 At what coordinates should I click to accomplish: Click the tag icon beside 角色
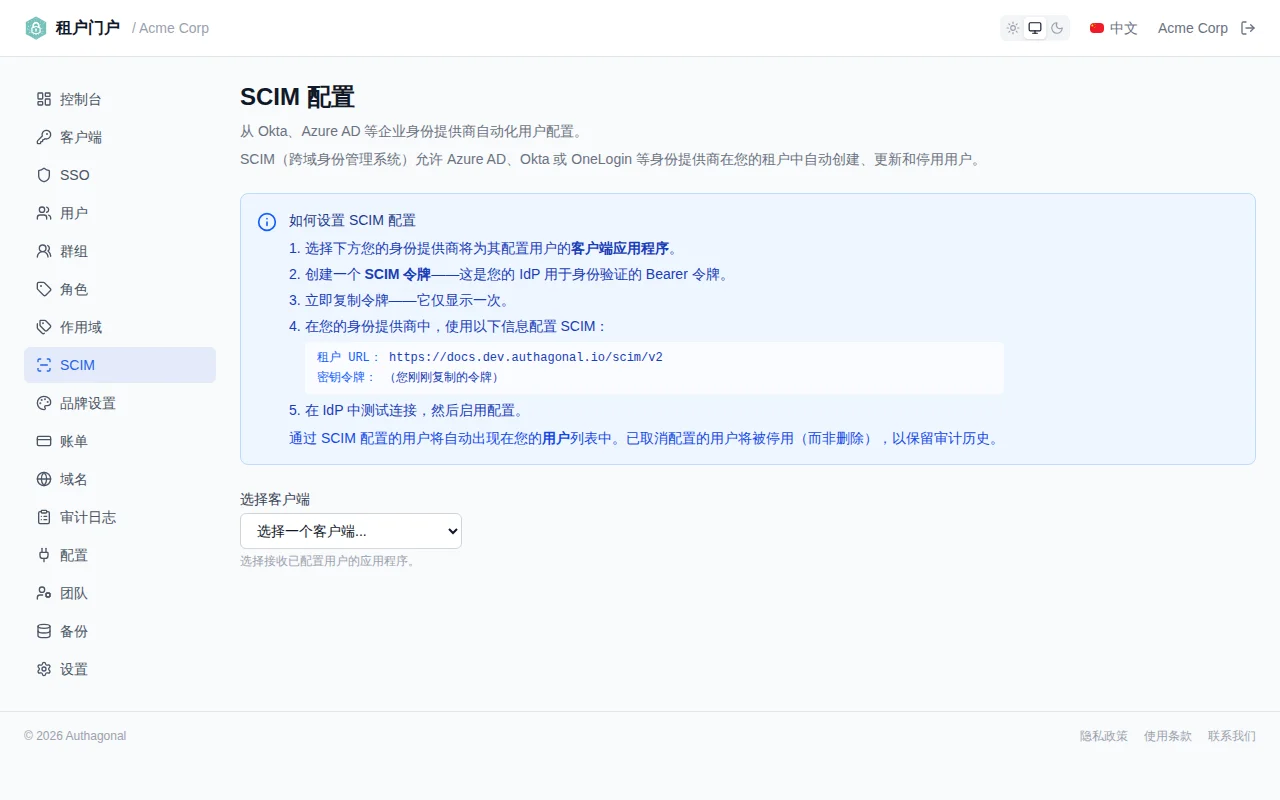[44, 289]
